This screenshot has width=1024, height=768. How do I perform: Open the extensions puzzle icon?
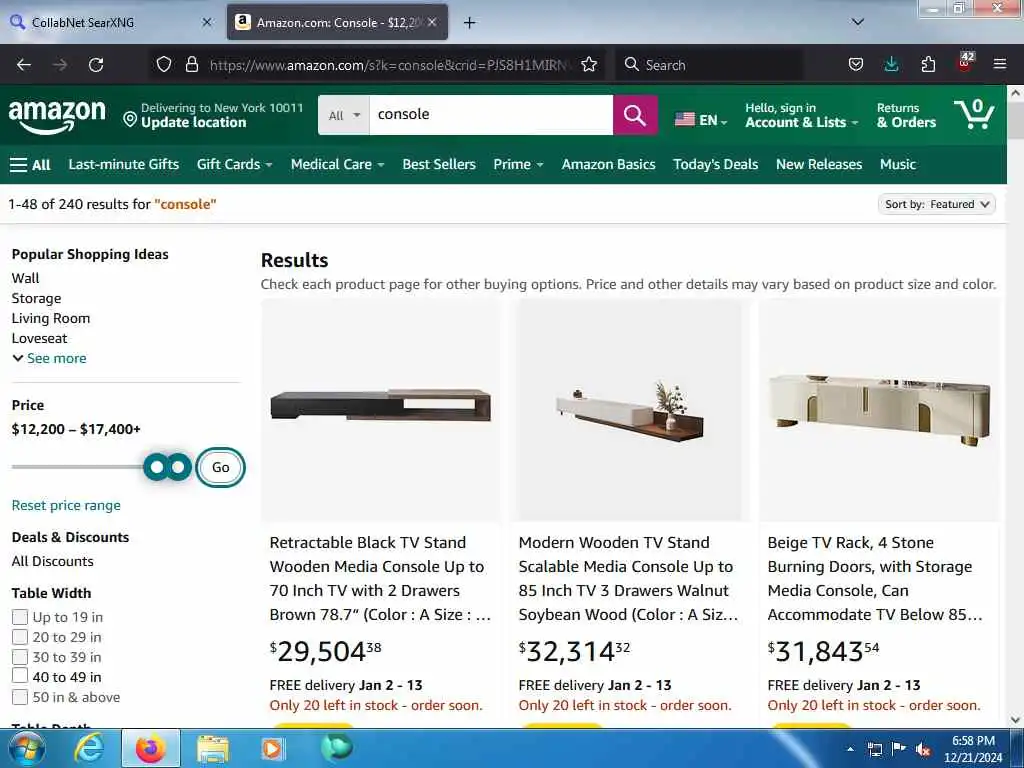pos(928,64)
